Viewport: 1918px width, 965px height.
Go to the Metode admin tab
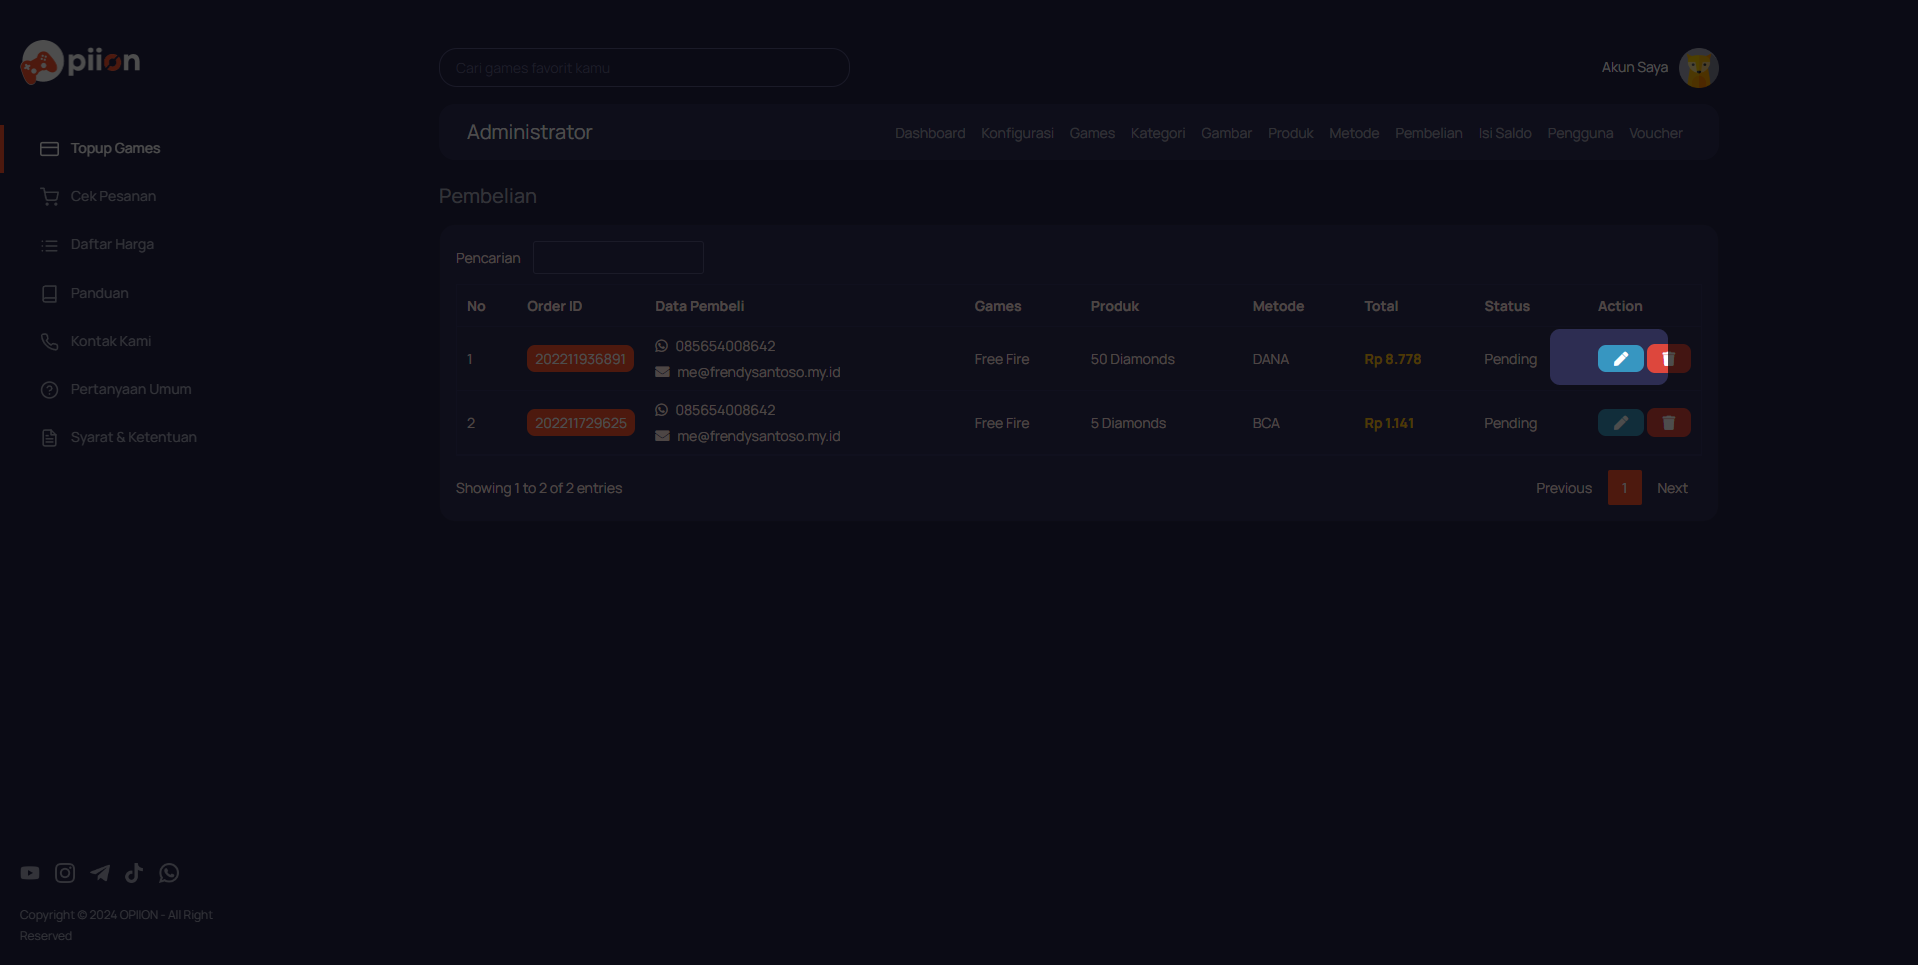1354,133
